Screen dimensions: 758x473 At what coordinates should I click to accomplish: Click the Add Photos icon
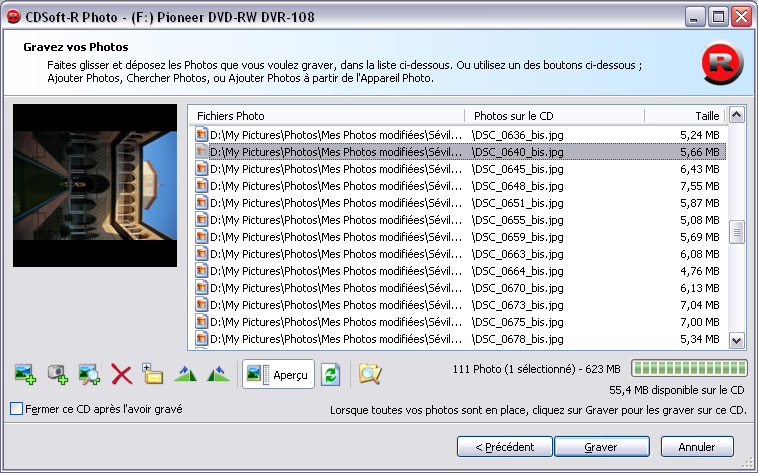[25, 374]
